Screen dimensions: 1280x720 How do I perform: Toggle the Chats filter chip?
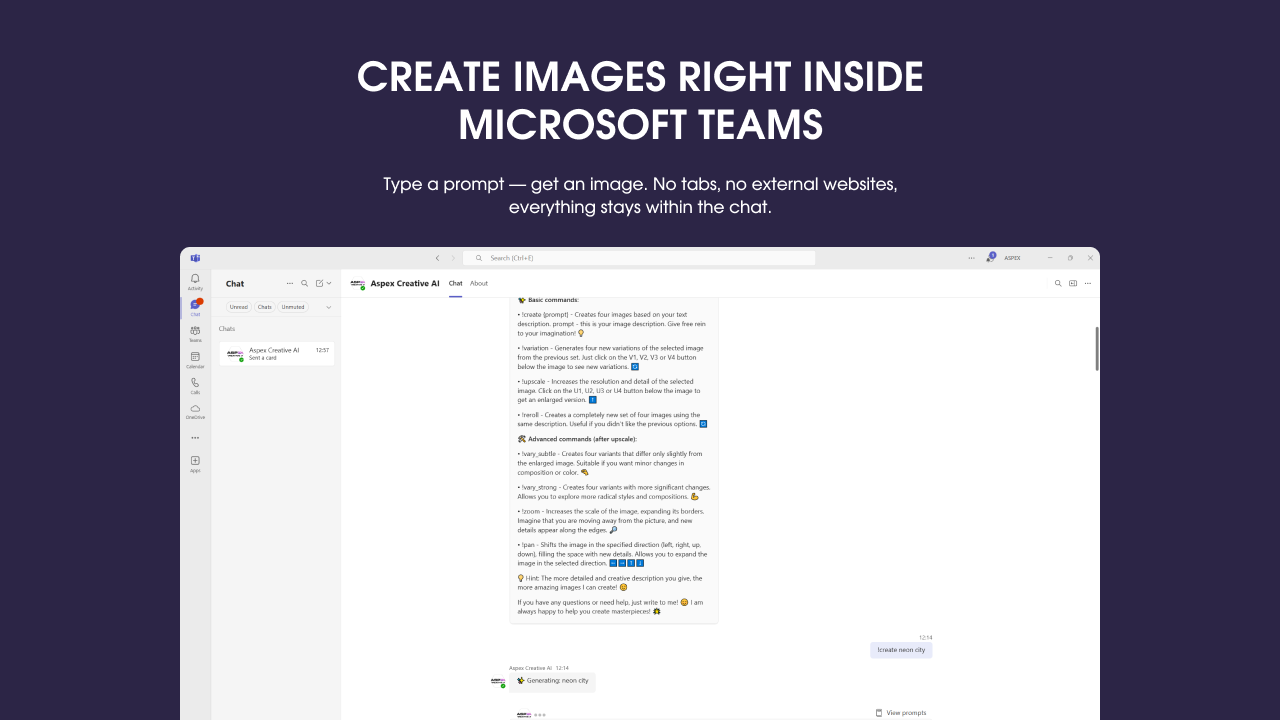264,307
